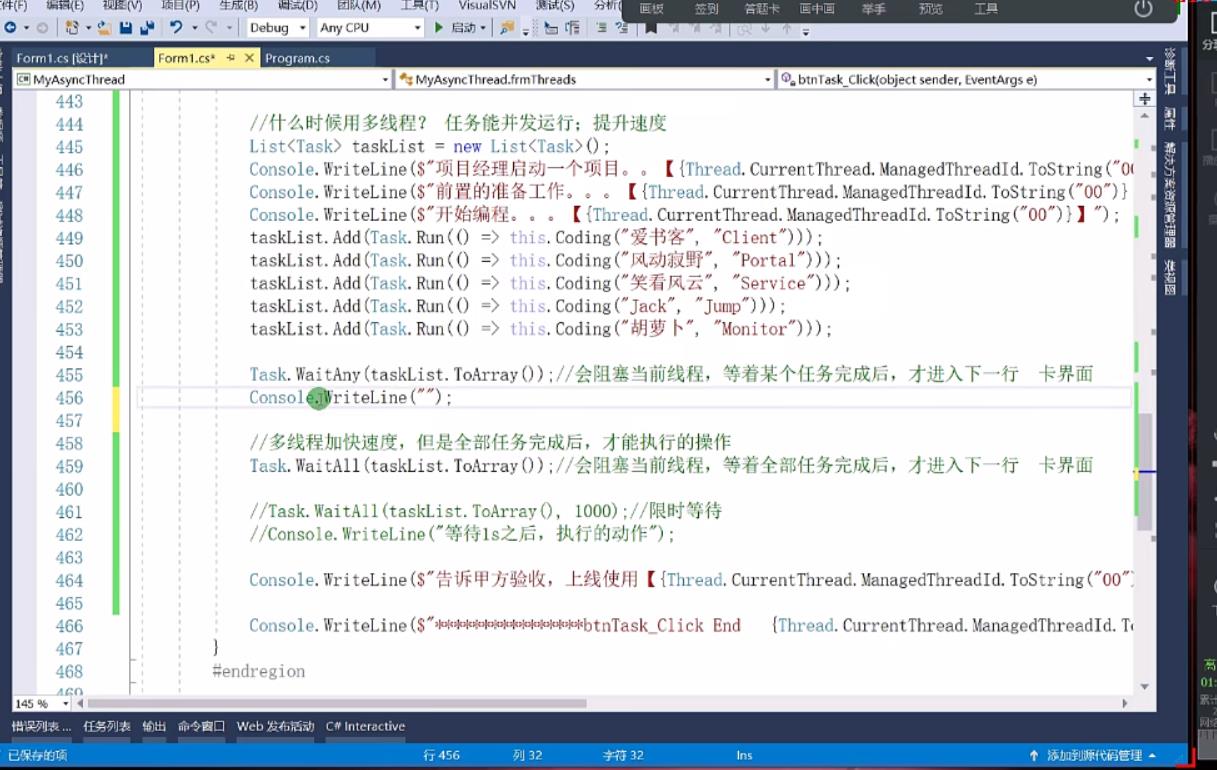
Task: Open the 调试(D) menu
Action: (297, 6)
